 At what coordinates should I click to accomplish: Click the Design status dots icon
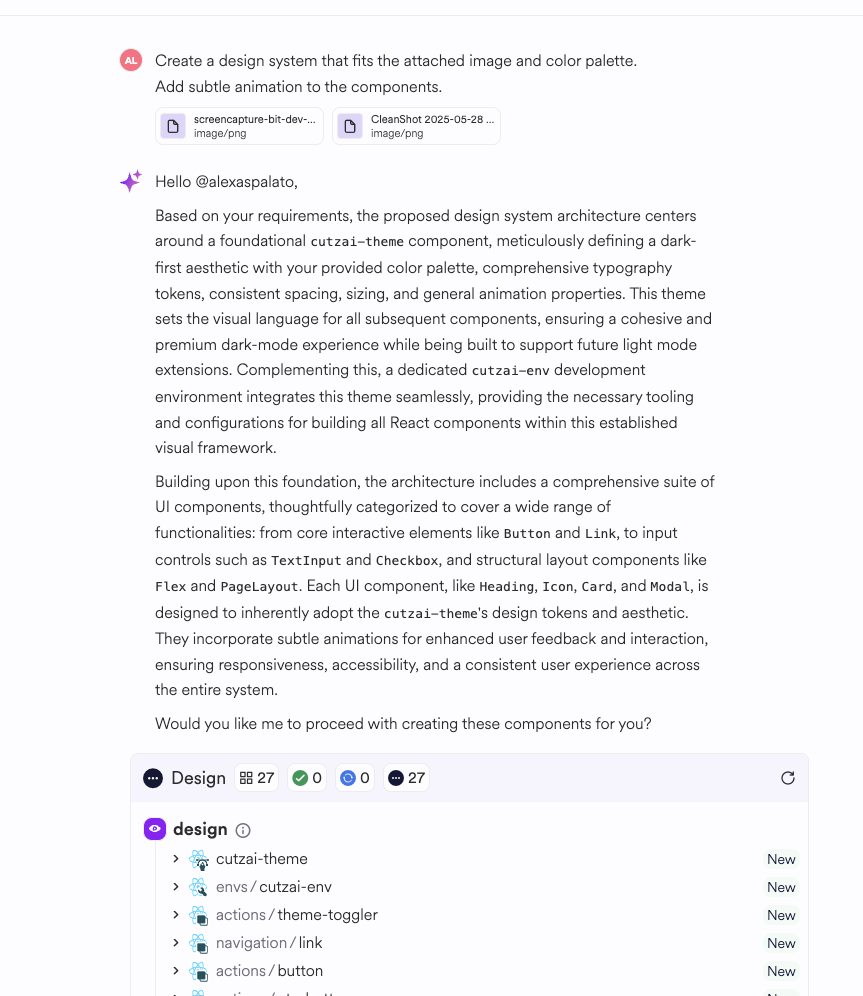pyautogui.click(x=153, y=778)
